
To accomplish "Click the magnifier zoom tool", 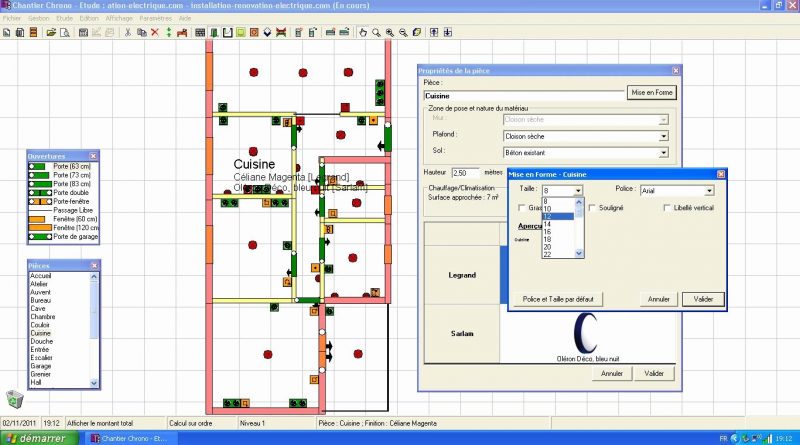I will pos(376,32).
